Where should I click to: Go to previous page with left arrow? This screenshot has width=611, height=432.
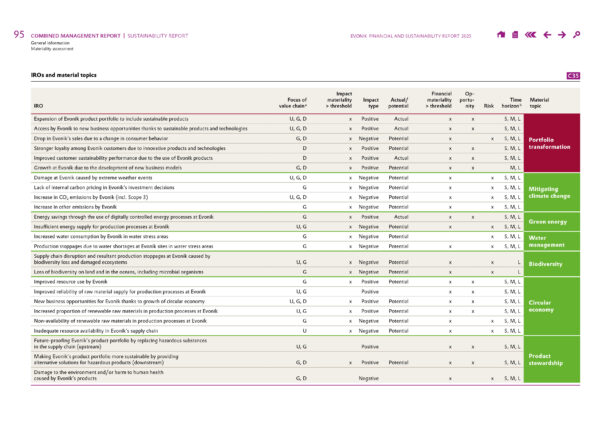(547, 35)
